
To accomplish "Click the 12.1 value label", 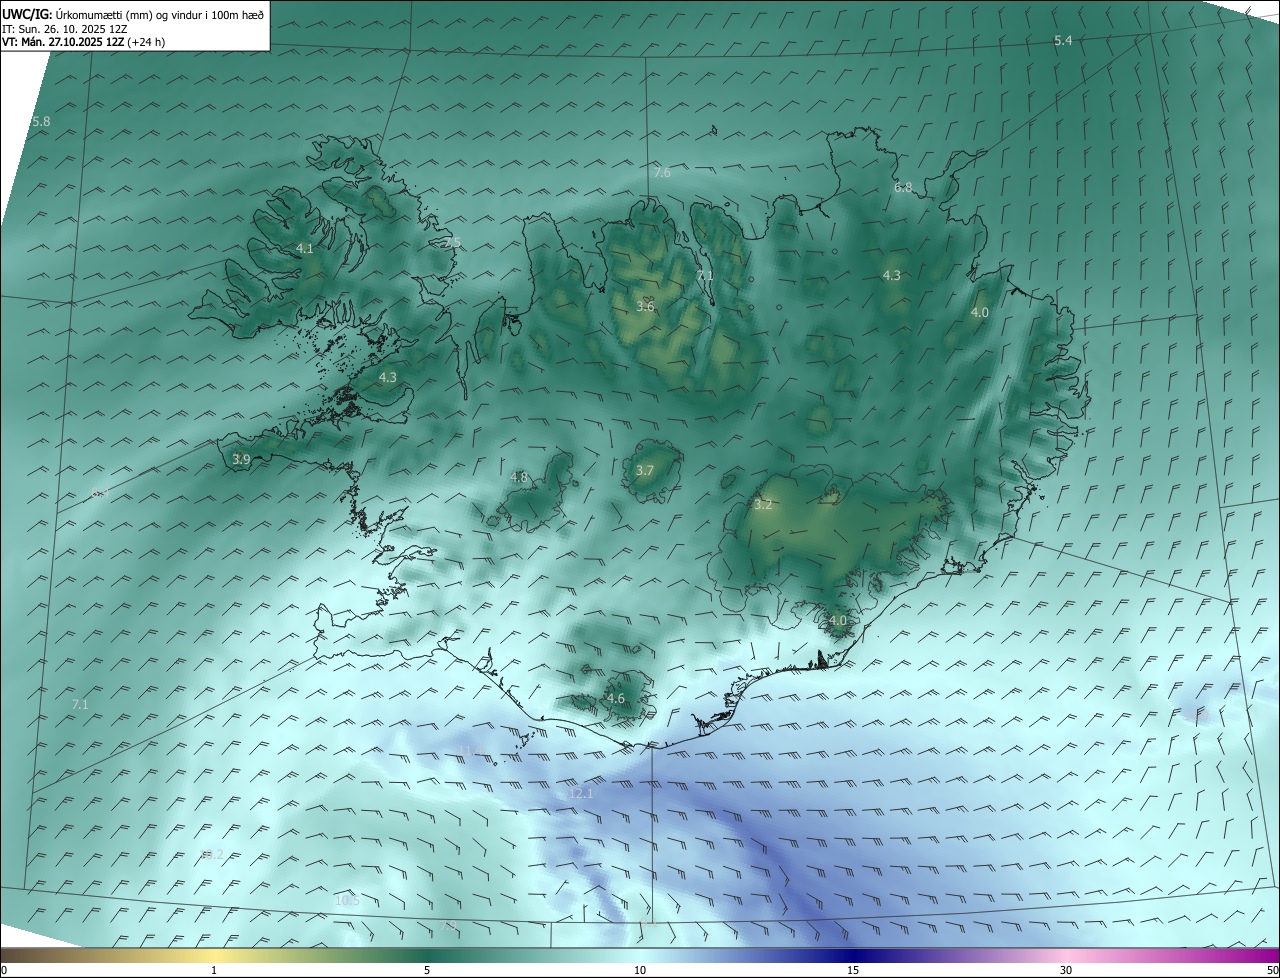I will [x=581, y=794].
